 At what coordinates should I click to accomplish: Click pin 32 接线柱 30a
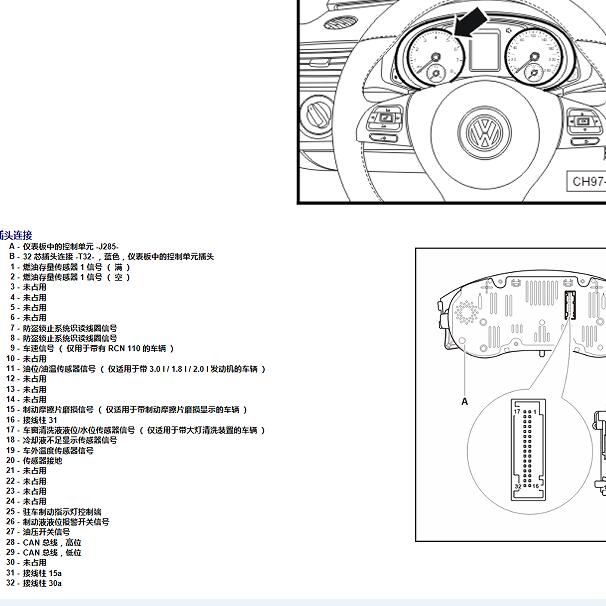(x=34, y=583)
